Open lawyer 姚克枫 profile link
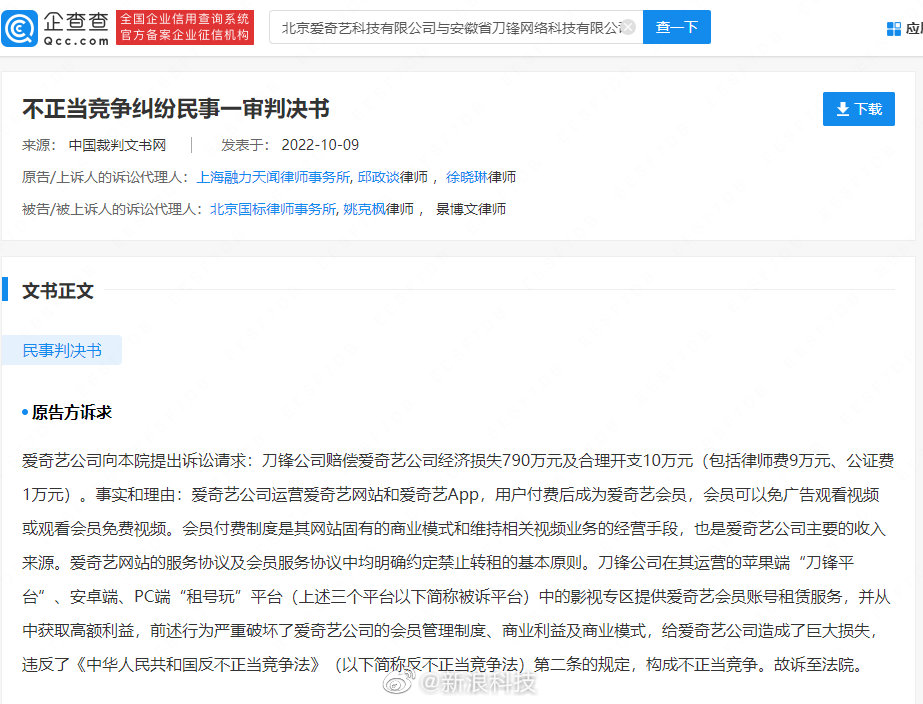 coord(364,209)
